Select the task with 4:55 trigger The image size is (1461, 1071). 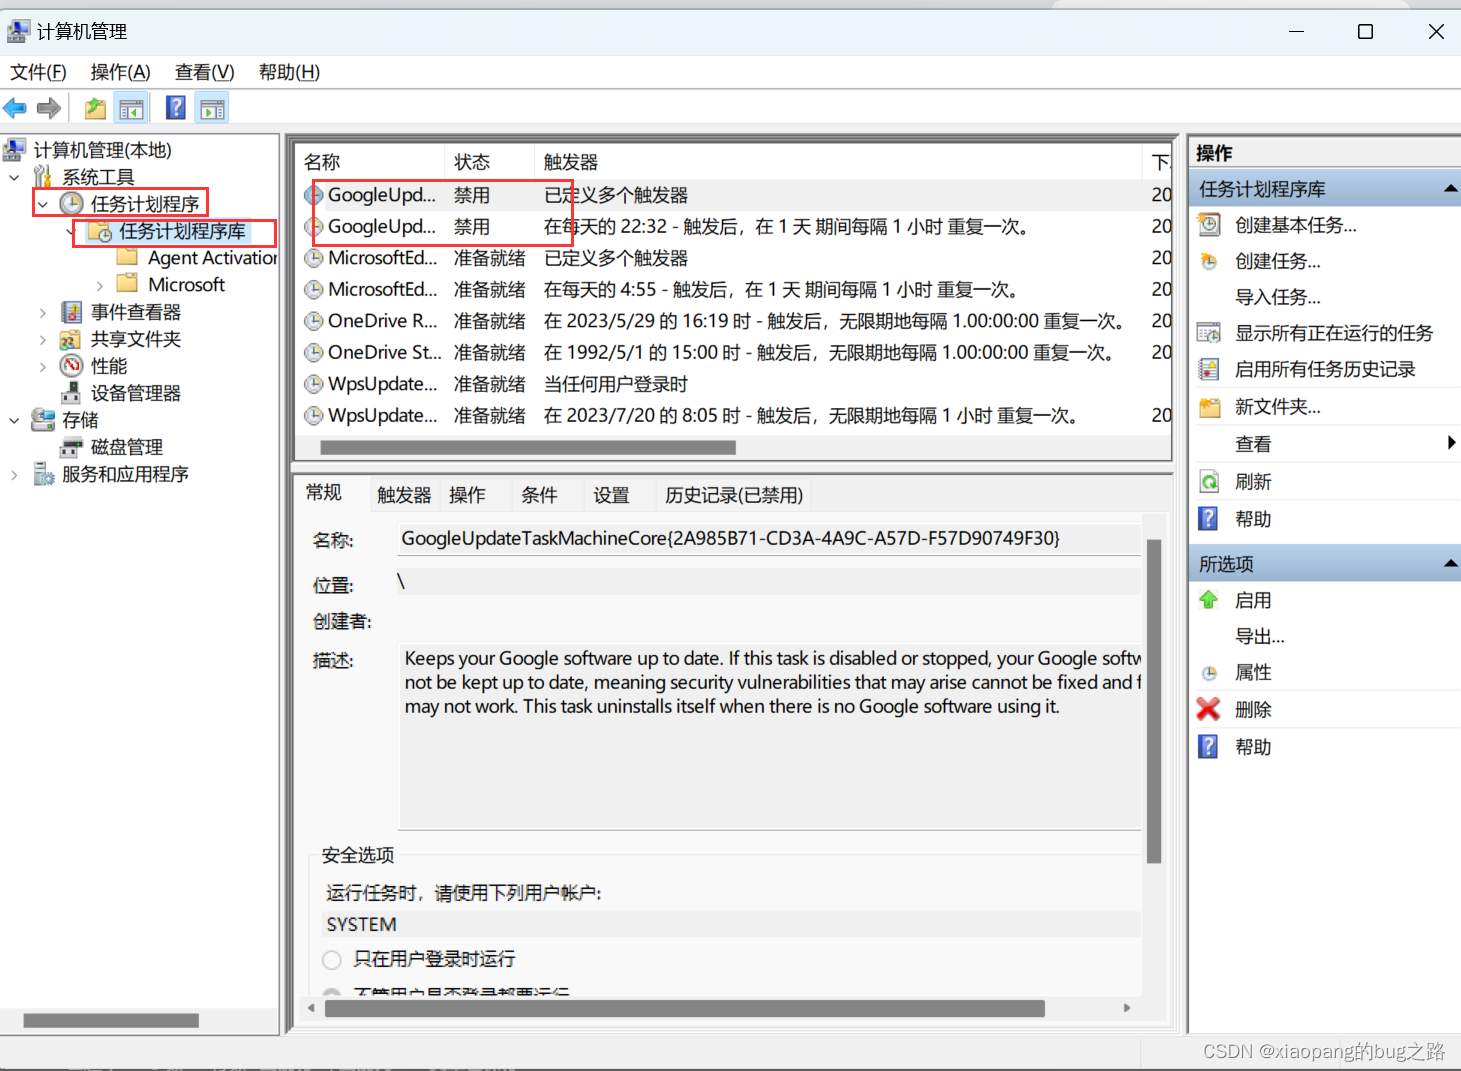point(733,289)
